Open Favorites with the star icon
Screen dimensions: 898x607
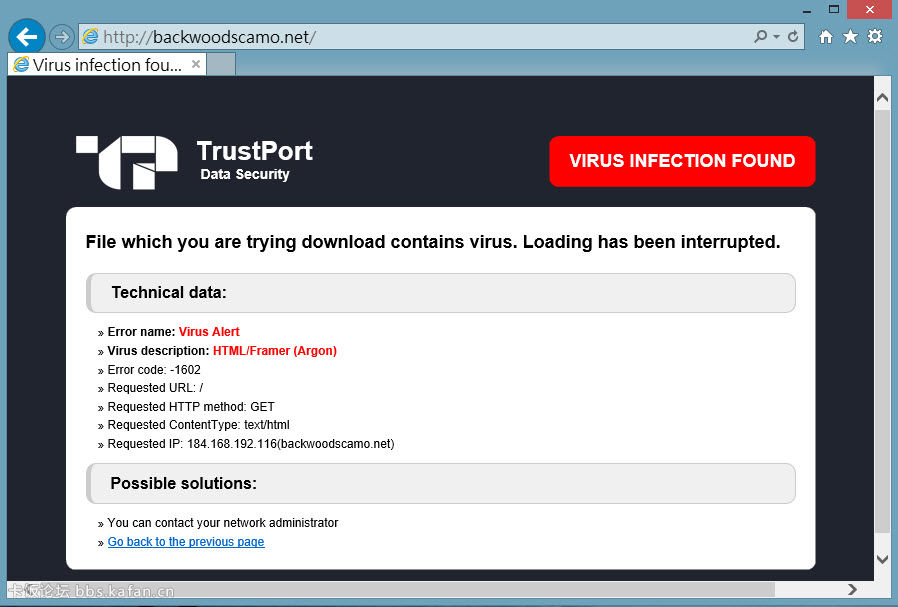(x=850, y=37)
